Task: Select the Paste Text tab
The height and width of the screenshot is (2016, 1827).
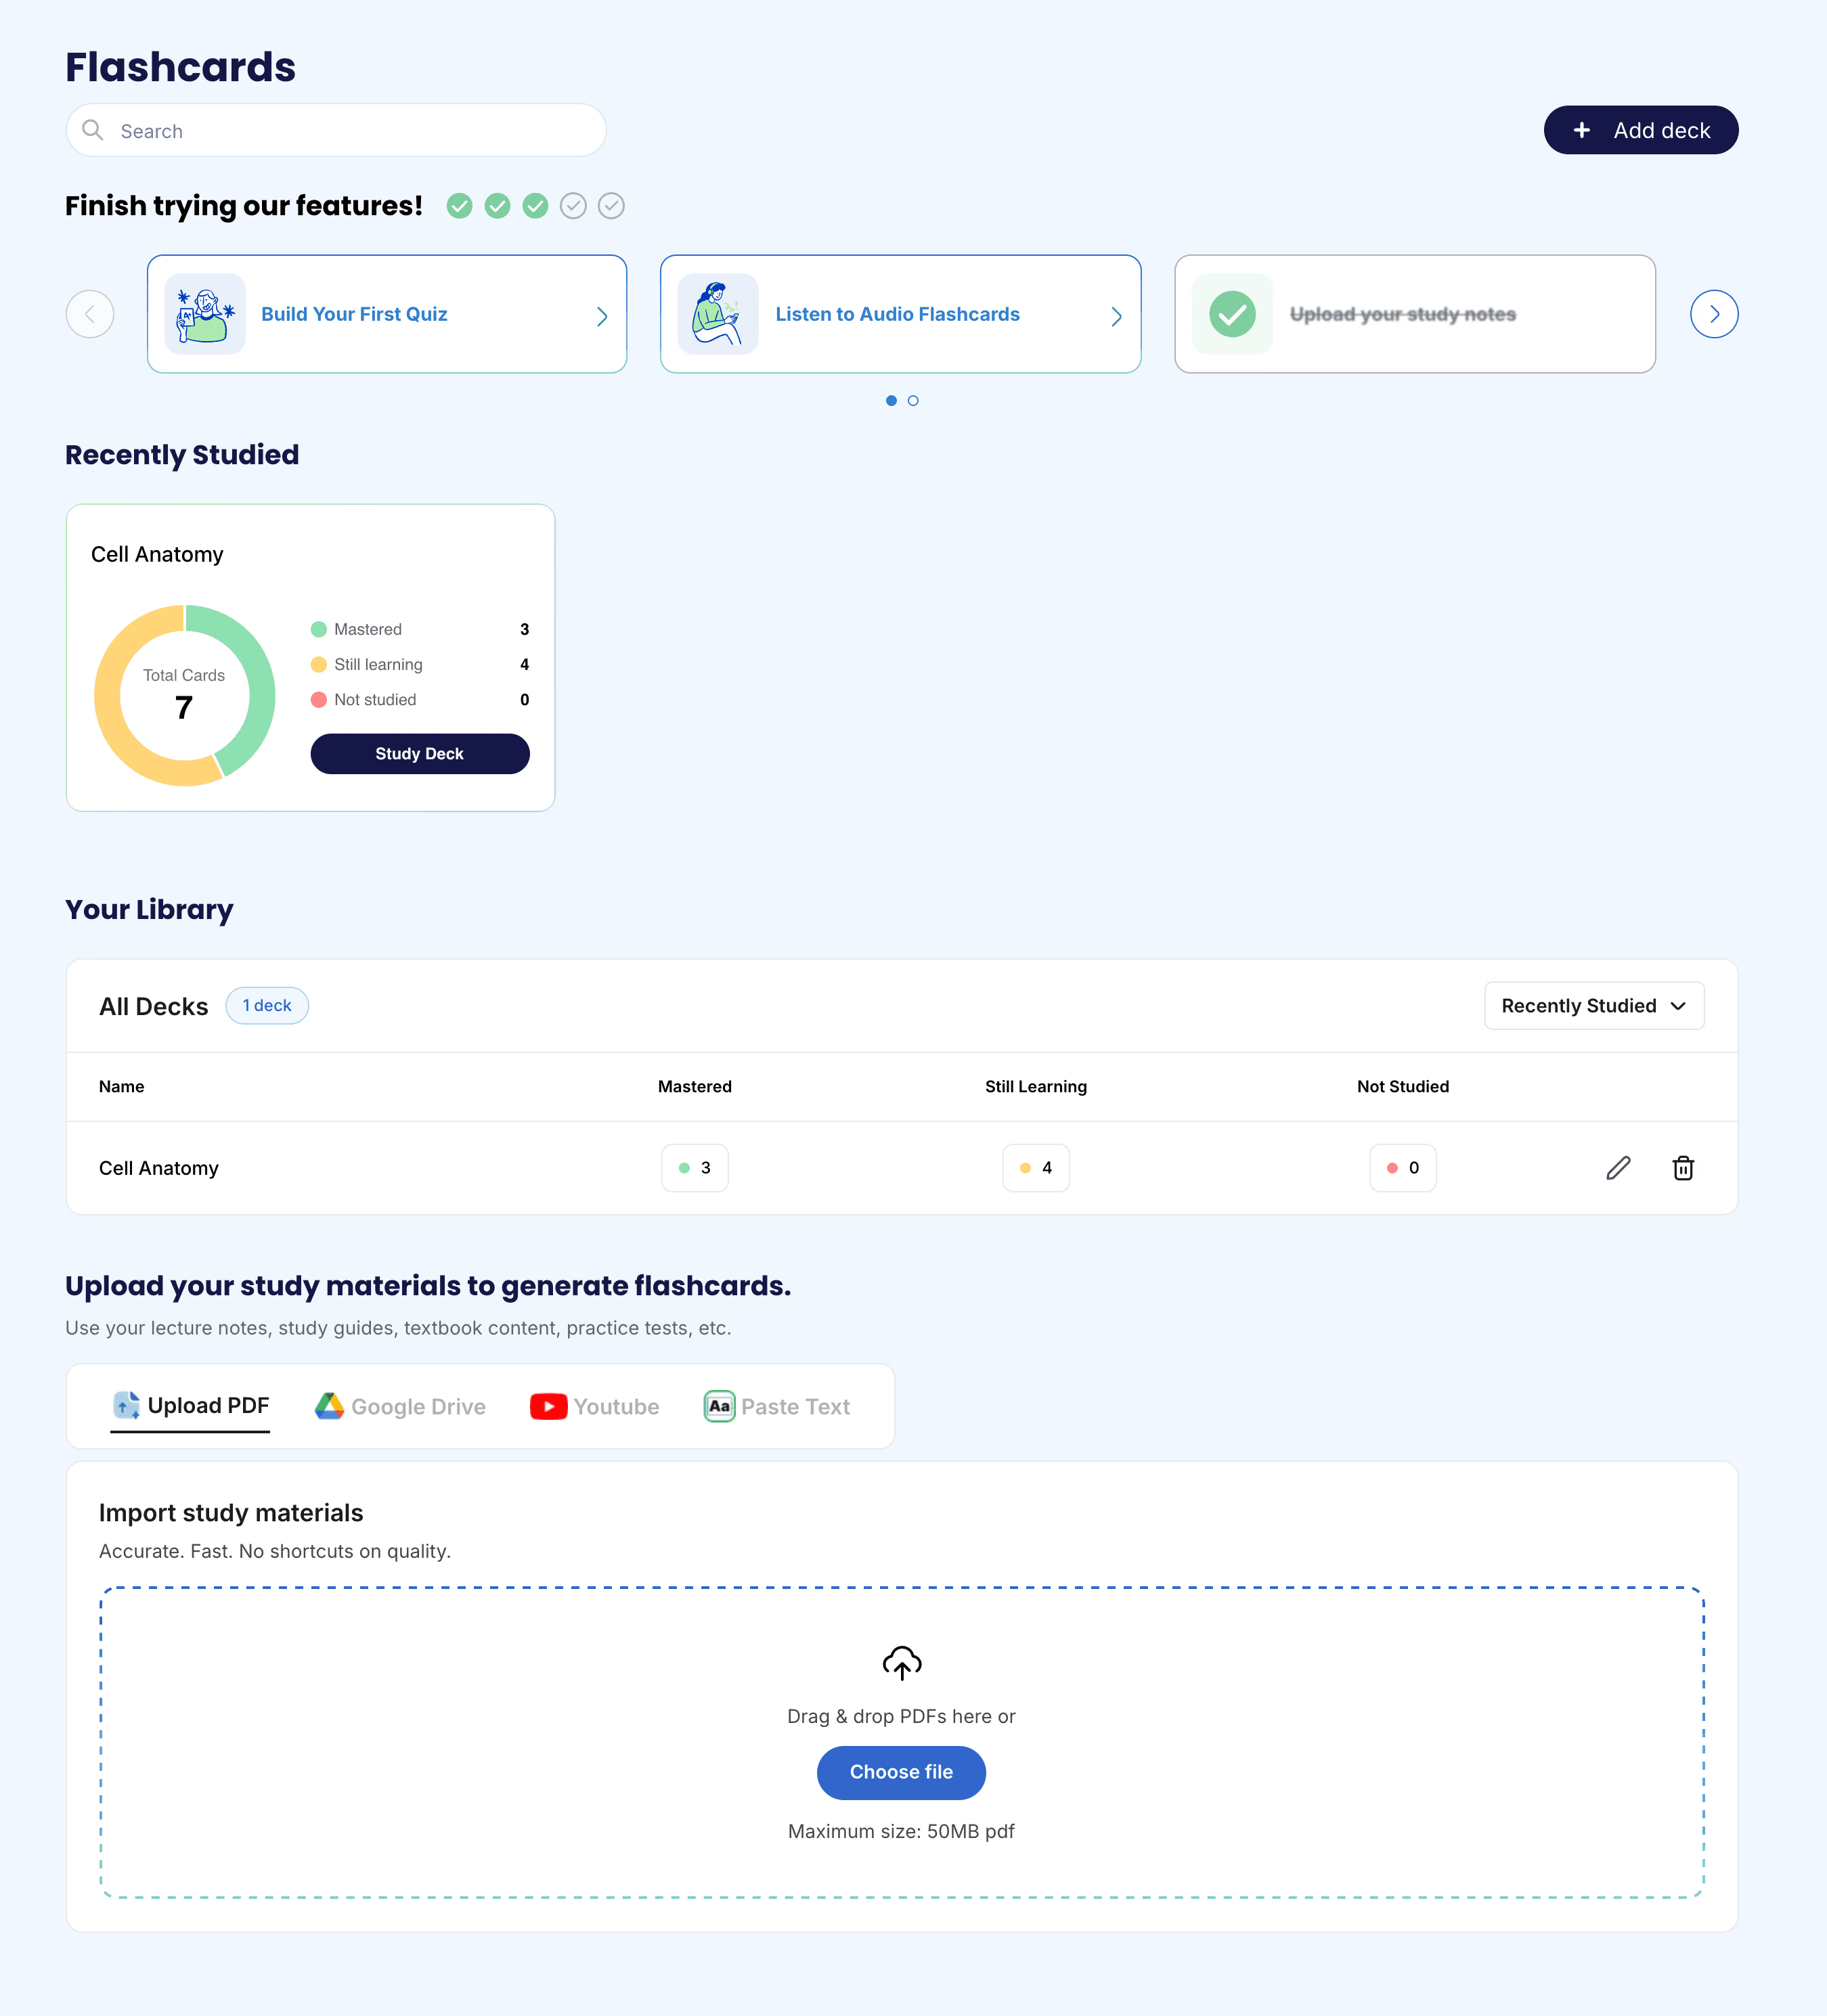Action: 777,1406
